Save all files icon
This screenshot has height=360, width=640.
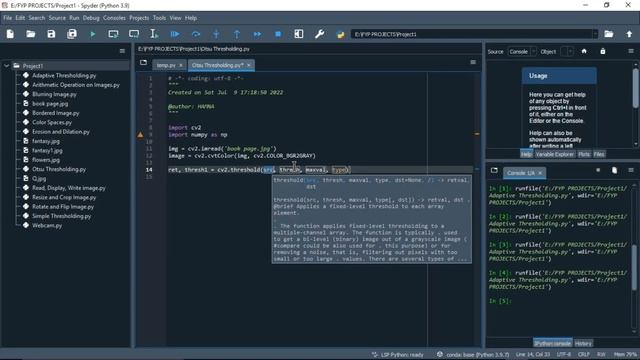tap(72, 34)
